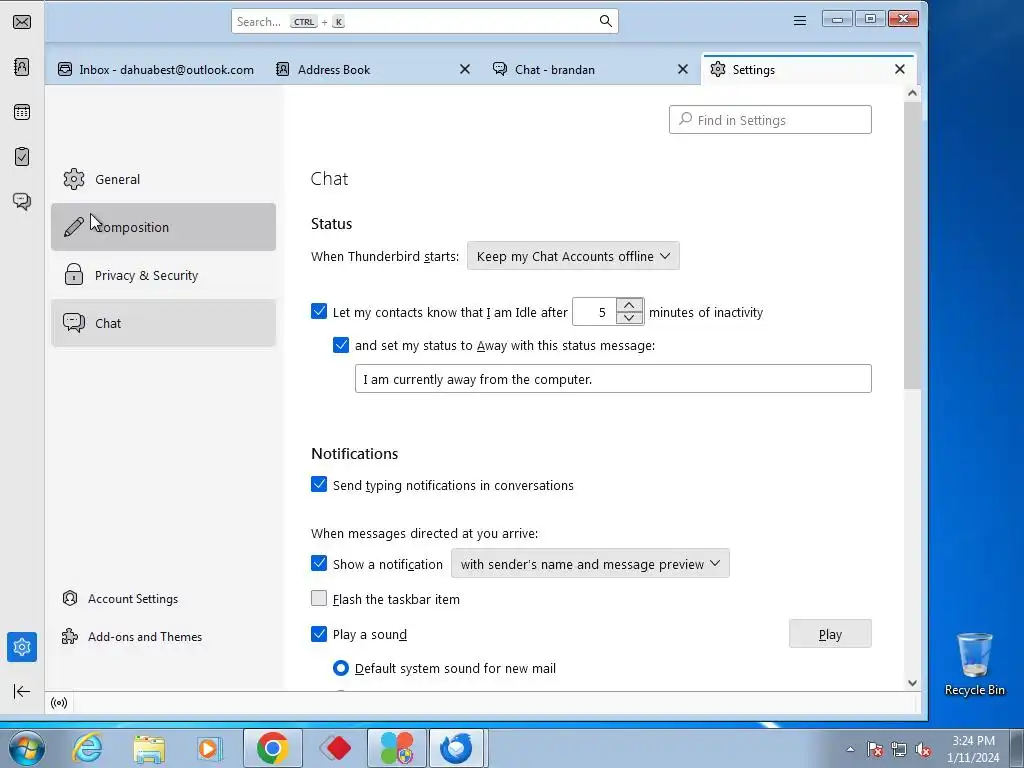Click the settings vertical scrollbar thumb

click(912, 246)
